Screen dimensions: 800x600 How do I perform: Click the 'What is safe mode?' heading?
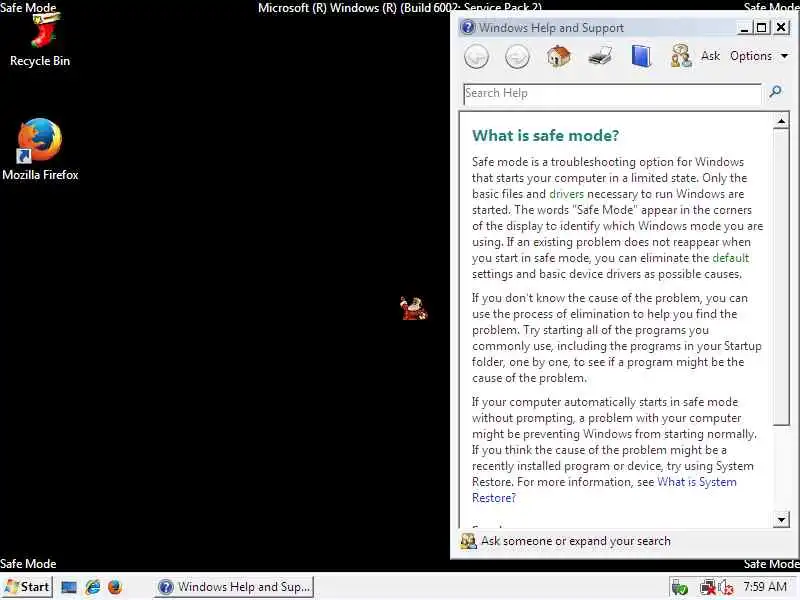coord(545,136)
